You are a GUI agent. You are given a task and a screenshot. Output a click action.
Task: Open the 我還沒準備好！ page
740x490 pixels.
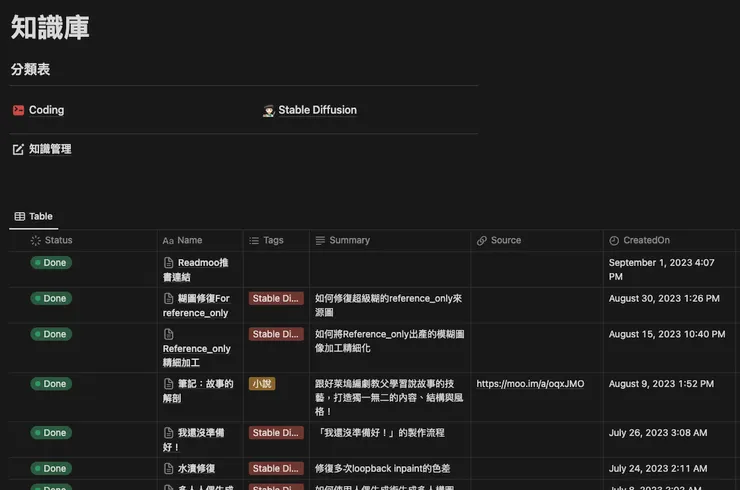(193, 440)
